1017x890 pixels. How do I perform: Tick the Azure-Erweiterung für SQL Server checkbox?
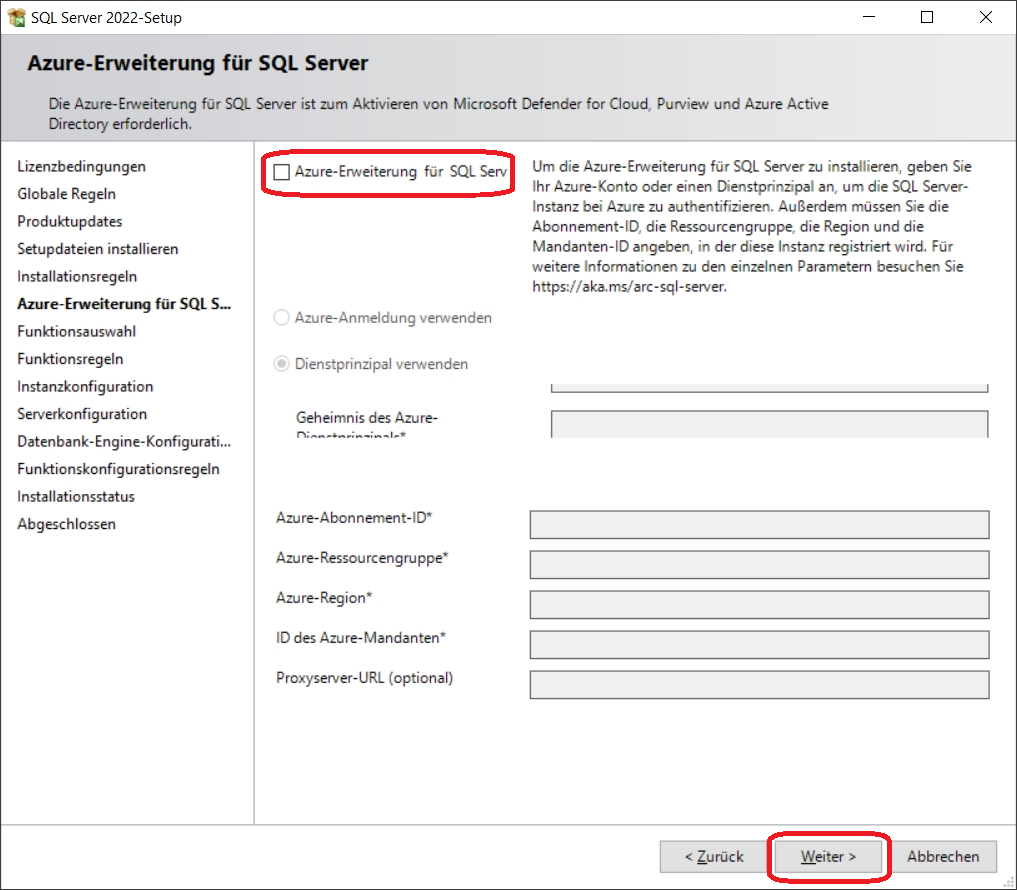click(x=281, y=172)
